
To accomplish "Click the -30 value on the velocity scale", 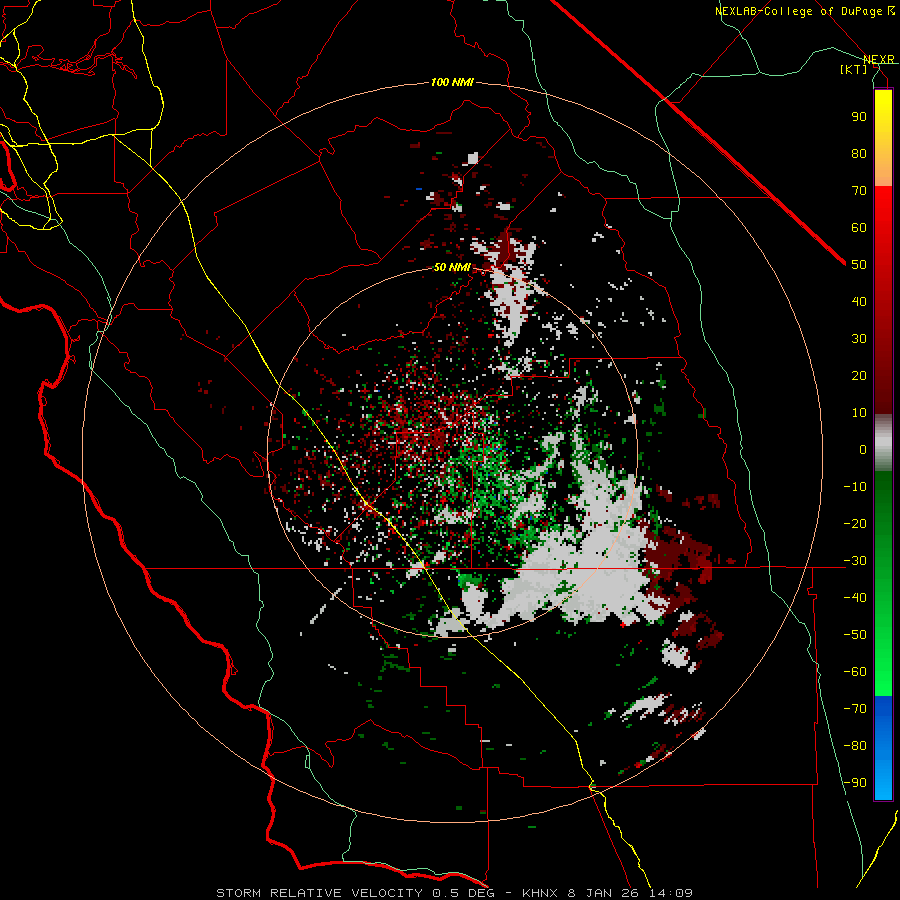I will point(855,561).
